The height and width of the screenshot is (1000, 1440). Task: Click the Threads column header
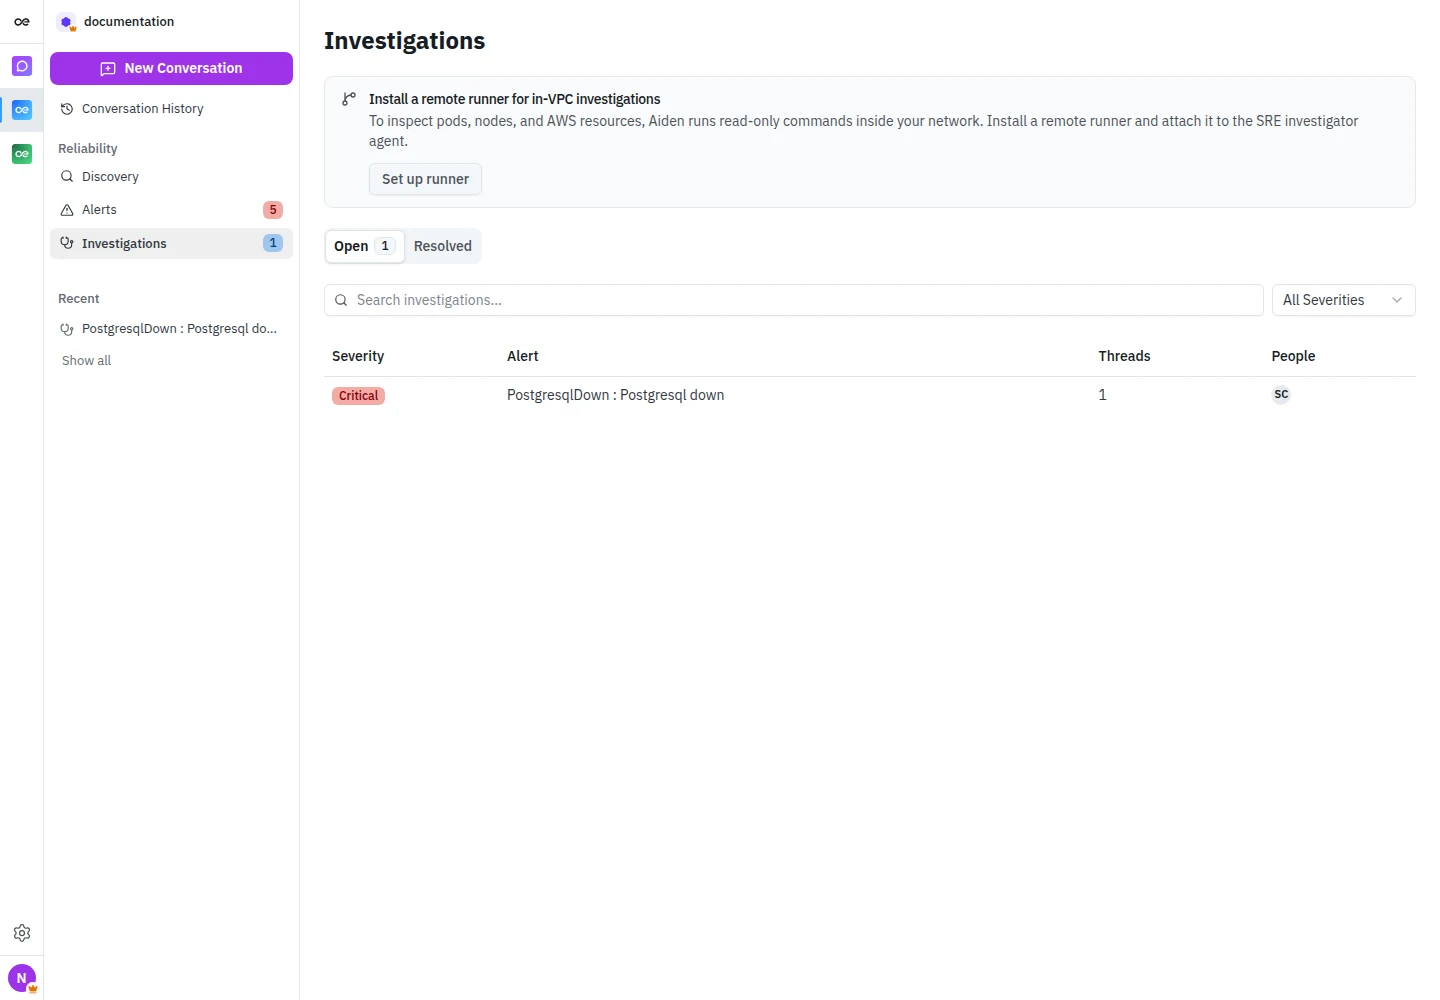coord(1124,356)
